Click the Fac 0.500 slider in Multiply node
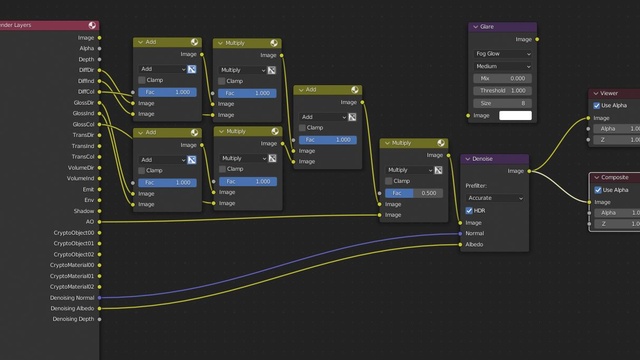640x360 pixels. point(414,193)
